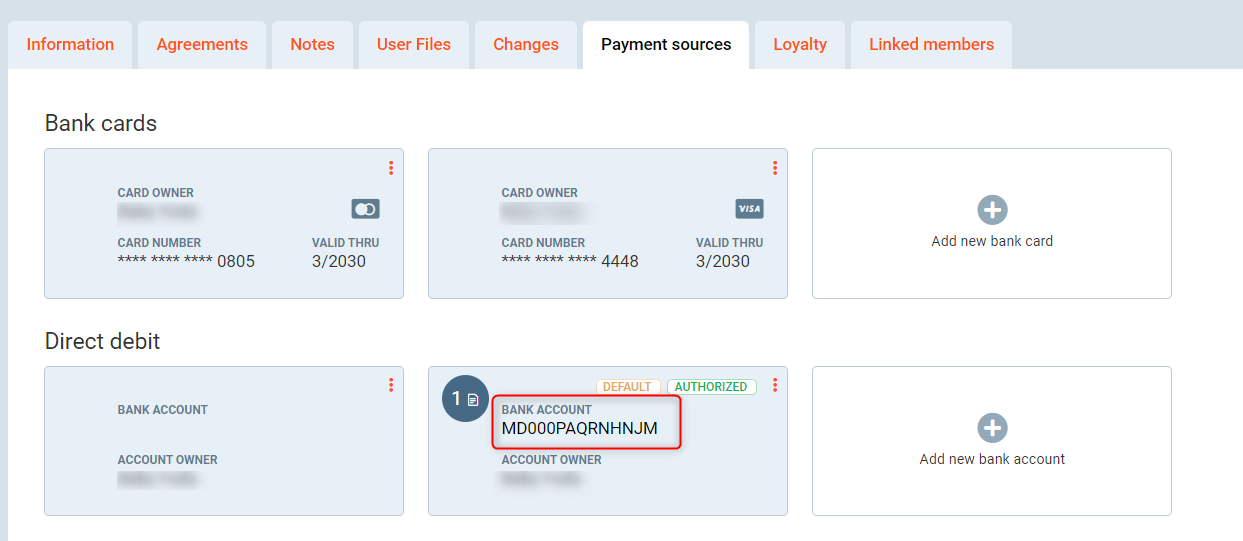Click the DEFAULT badge on the bank account
Image resolution: width=1243 pixels, height=541 pixels.
628,387
